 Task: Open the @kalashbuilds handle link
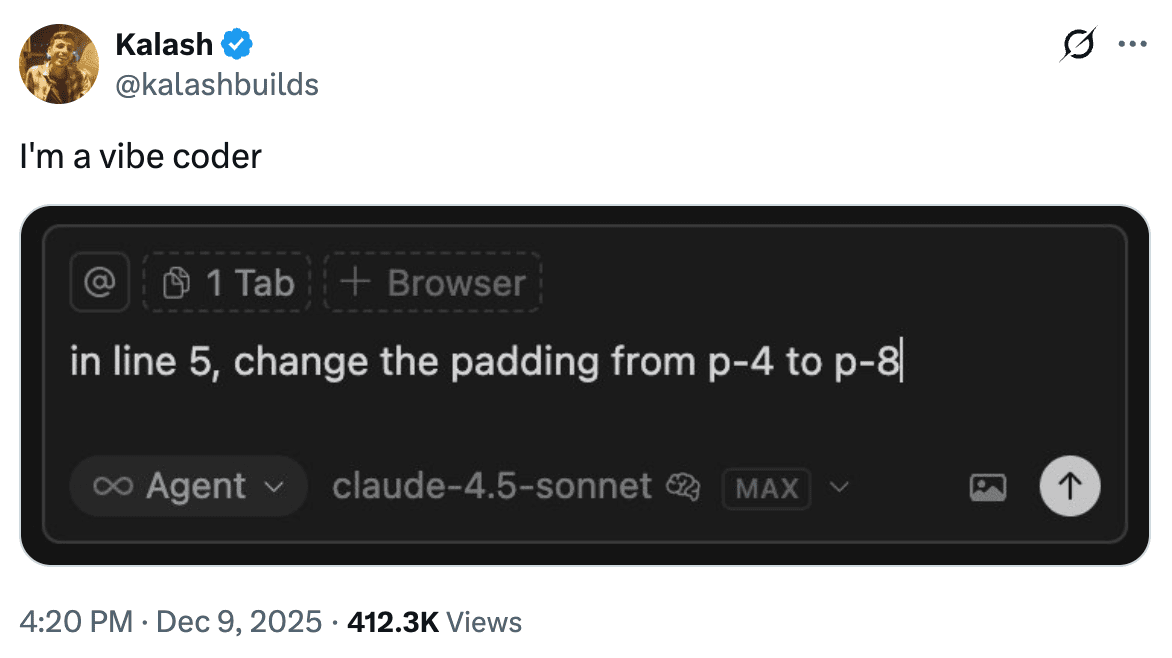(217, 85)
